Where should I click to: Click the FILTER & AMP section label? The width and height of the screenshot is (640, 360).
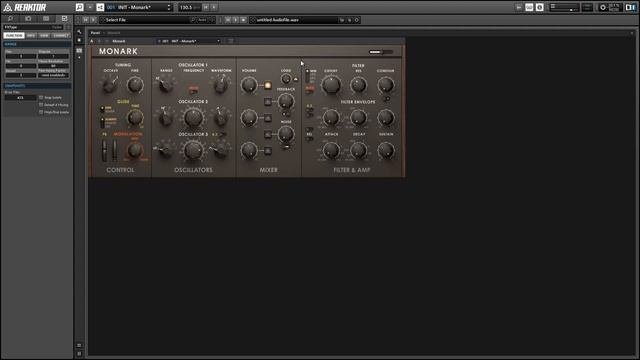click(x=352, y=170)
